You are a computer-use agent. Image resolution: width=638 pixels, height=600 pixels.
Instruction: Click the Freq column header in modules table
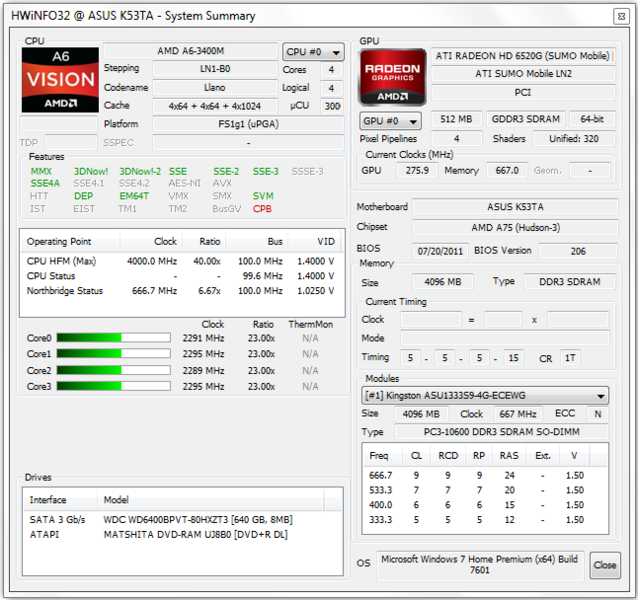[382, 455]
